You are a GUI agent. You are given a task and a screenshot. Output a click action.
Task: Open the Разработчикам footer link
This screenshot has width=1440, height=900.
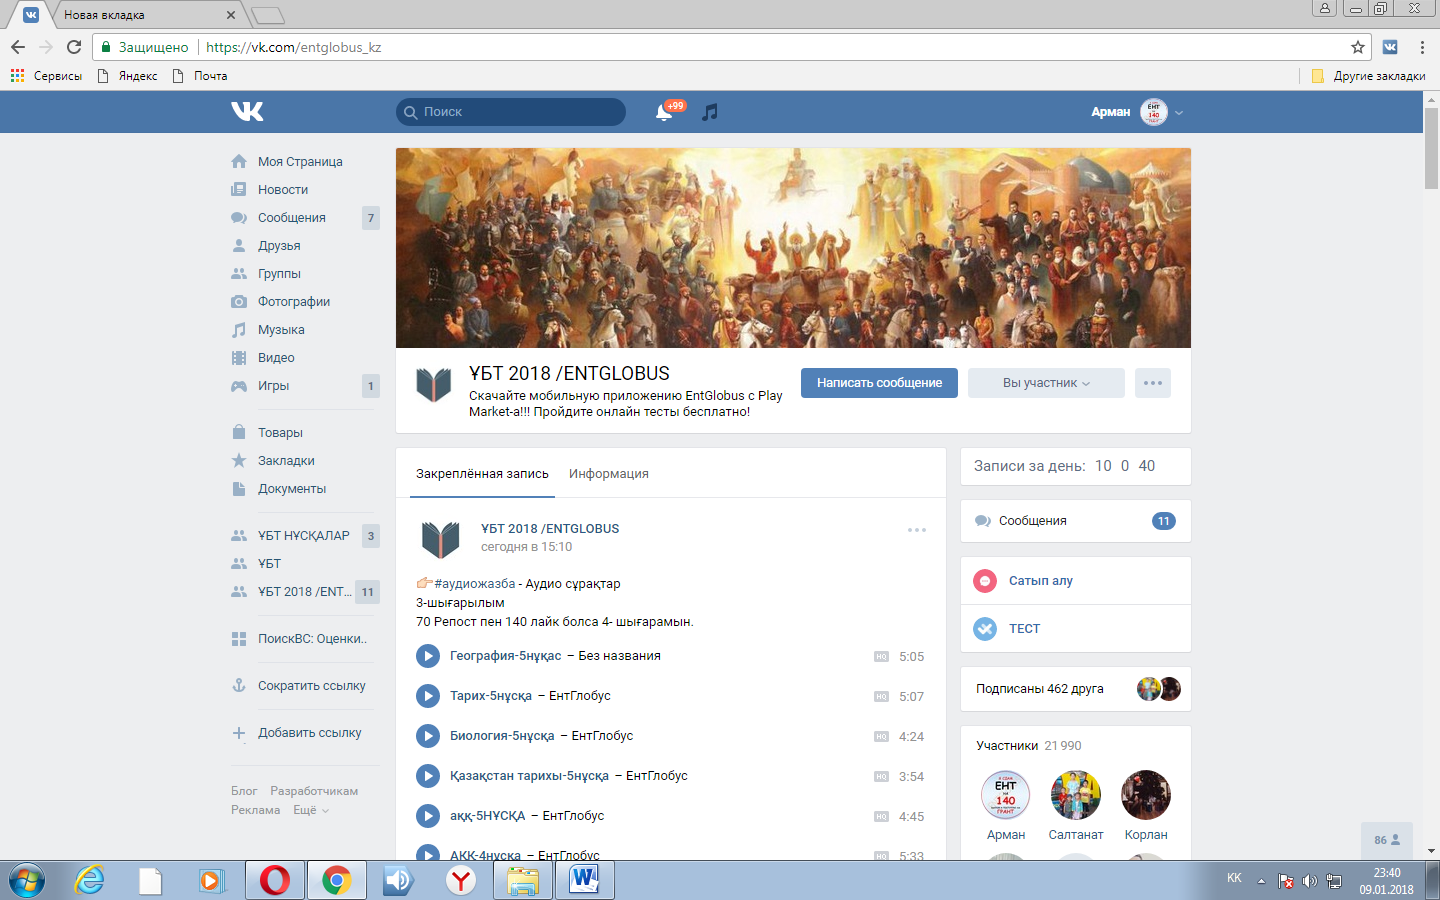[x=314, y=791]
